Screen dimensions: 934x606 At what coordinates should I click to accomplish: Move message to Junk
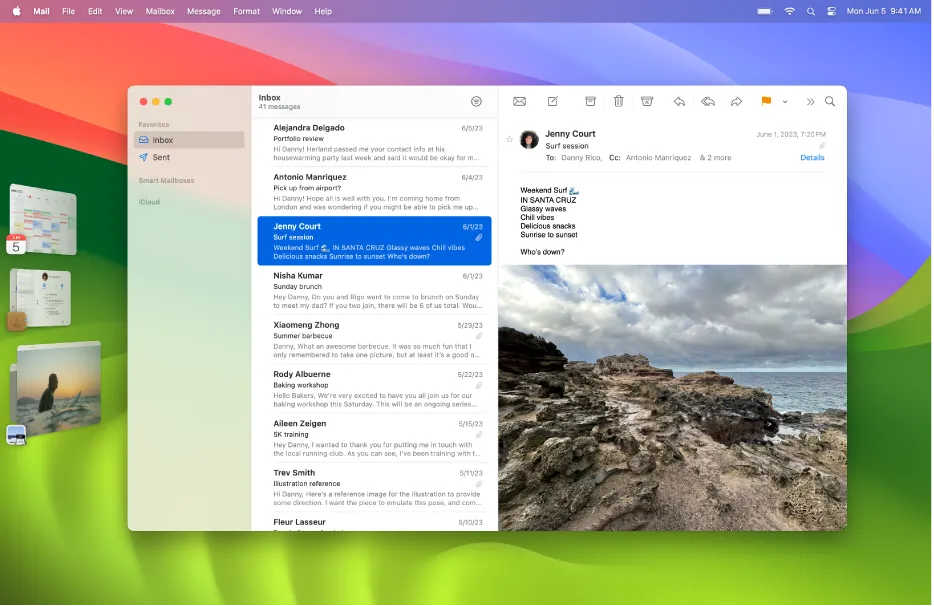pyautogui.click(x=647, y=101)
